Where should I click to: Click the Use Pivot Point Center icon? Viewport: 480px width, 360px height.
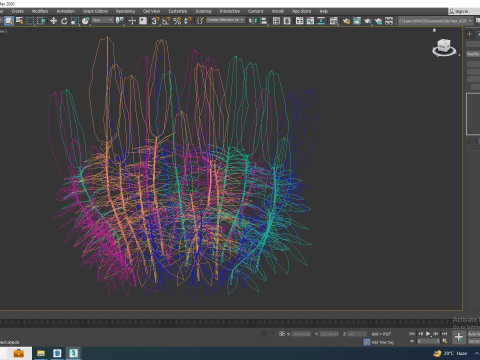coord(119,21)
